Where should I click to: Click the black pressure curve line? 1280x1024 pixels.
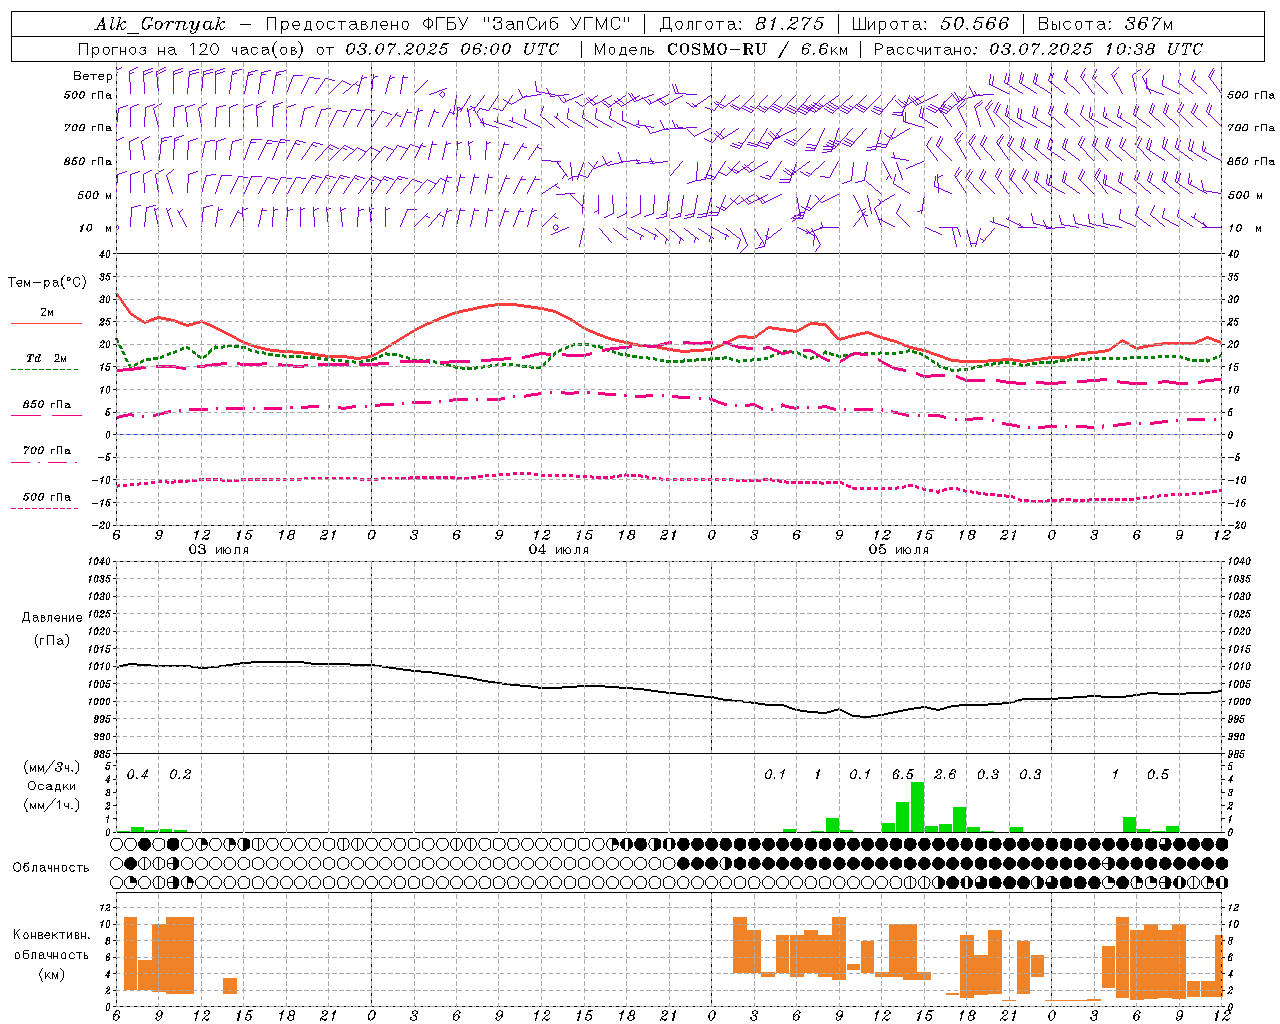click(x=670, y=691)
